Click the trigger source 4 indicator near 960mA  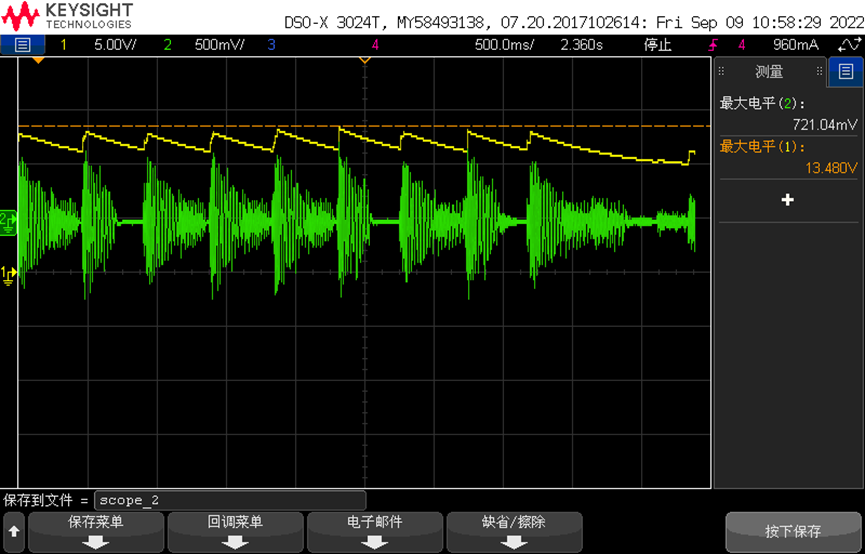pos(741,45)
